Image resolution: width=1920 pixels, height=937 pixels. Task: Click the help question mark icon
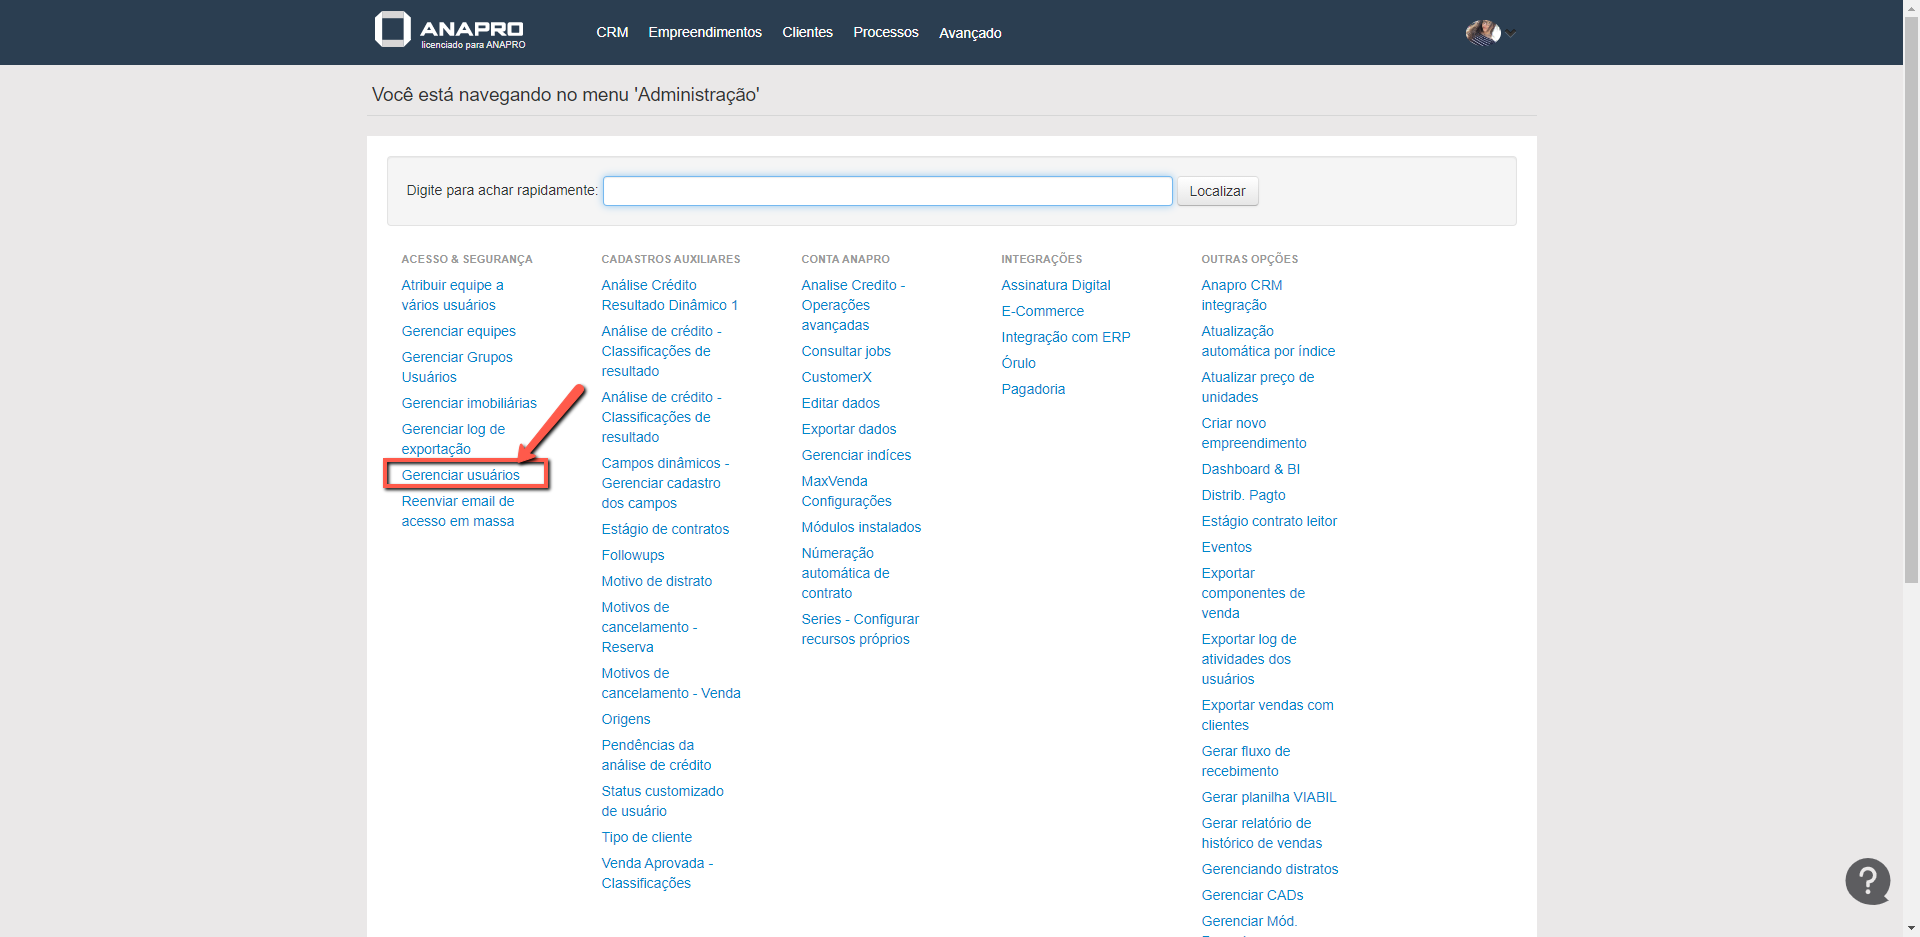(x=1867, y=881)
